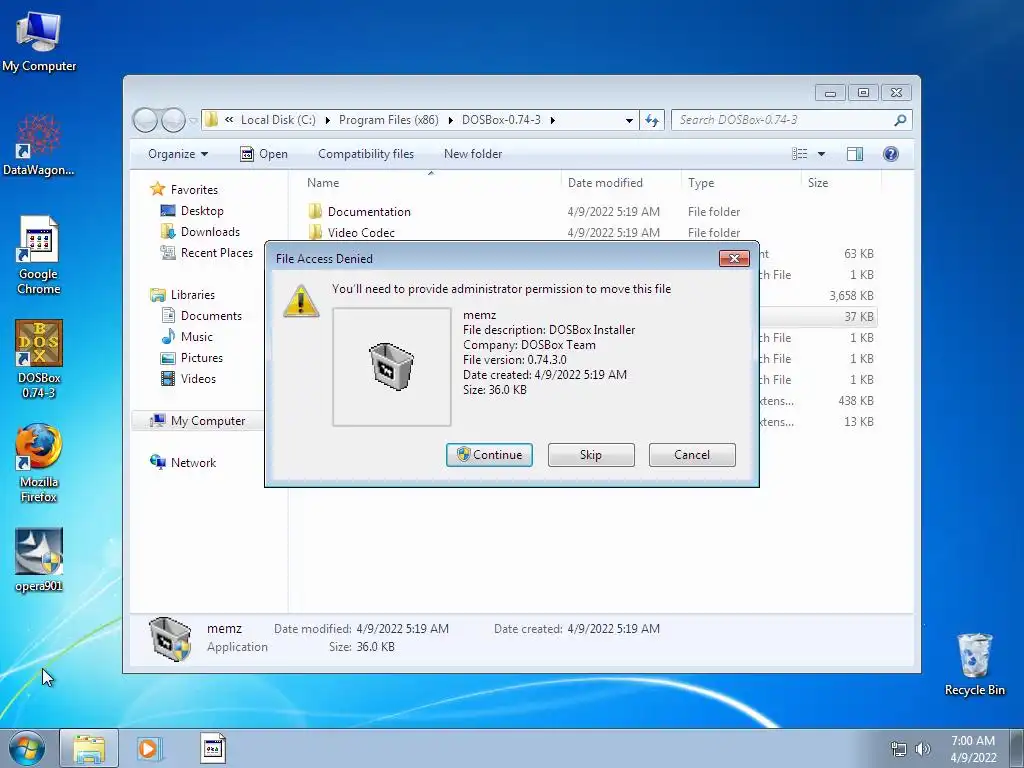The height and width of the screenshot is (768, 1024).
Task: Refresh the folder with the refresh button
Action: (x=652, y=120)
